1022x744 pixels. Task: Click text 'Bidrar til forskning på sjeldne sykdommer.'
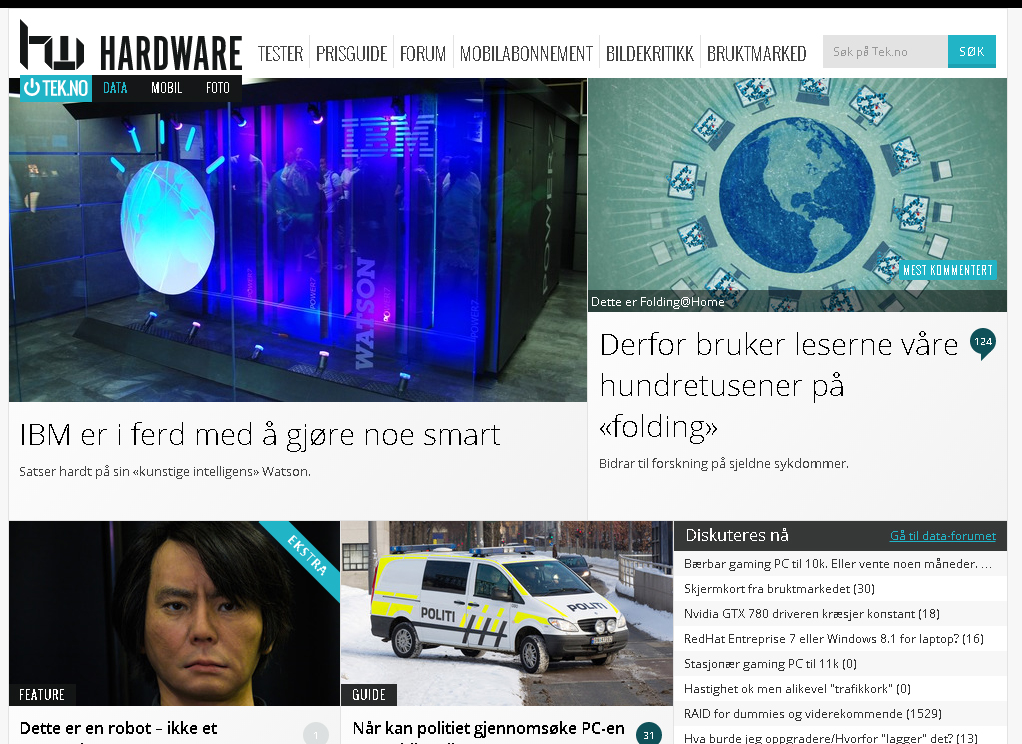point(723,464)
